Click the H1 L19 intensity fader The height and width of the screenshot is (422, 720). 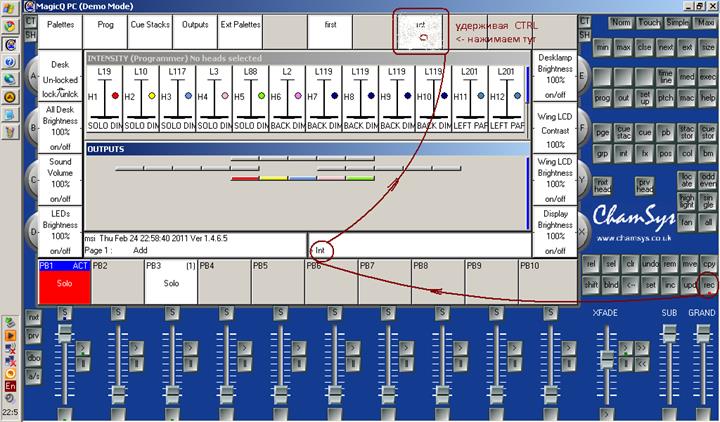pos(105,99)
